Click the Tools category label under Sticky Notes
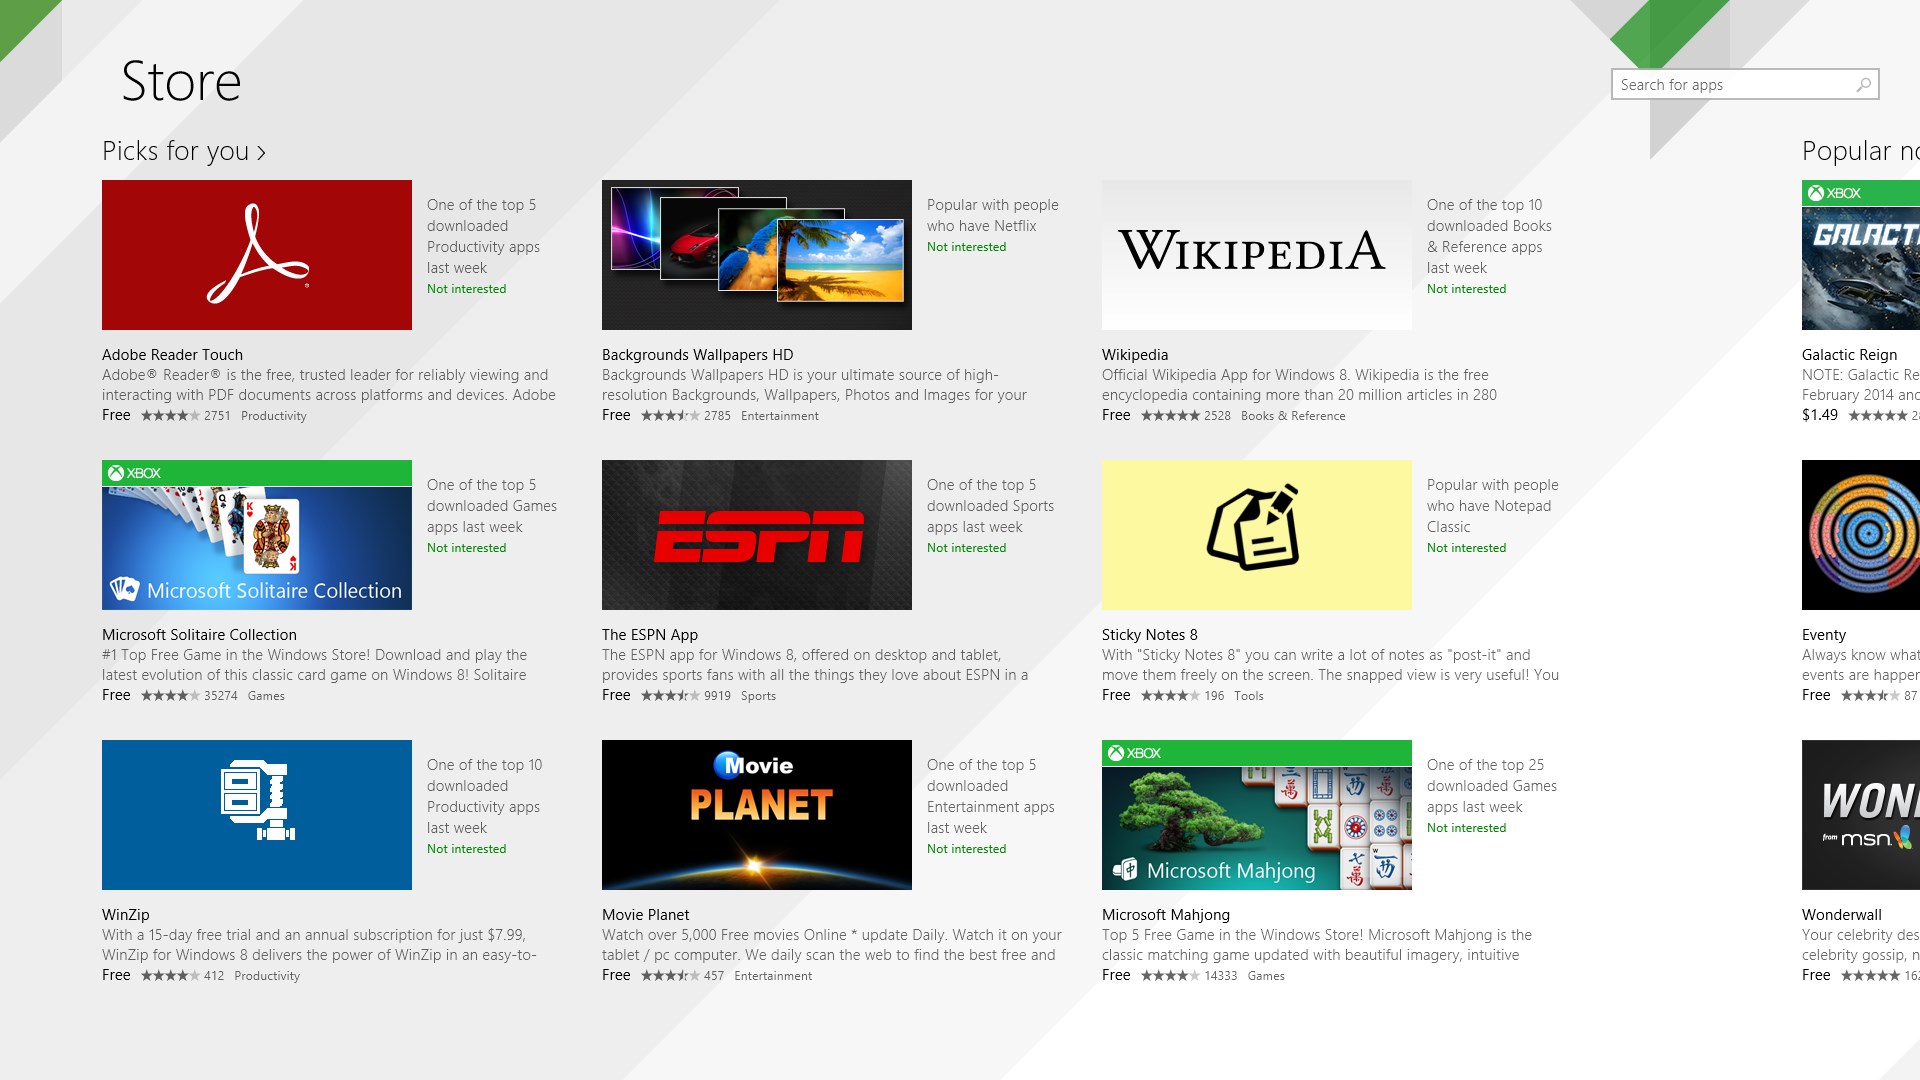The height and width of the screenshot is (1080, 1920). click(1249, 696)
